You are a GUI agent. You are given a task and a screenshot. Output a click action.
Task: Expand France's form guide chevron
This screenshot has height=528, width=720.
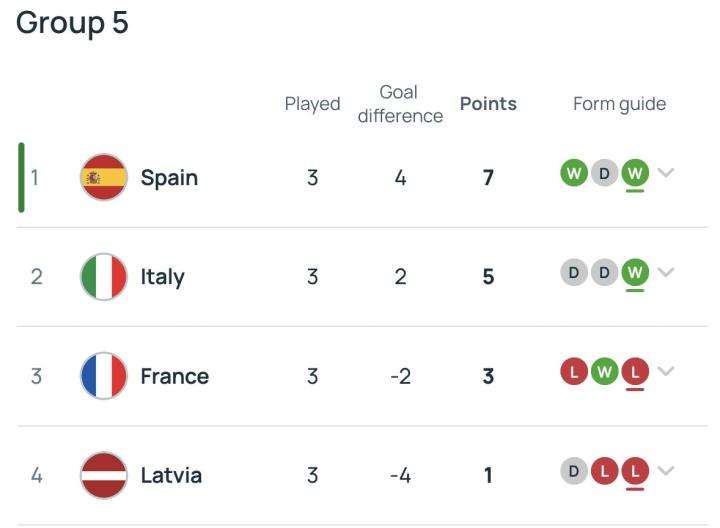click(x=667, y=372)
